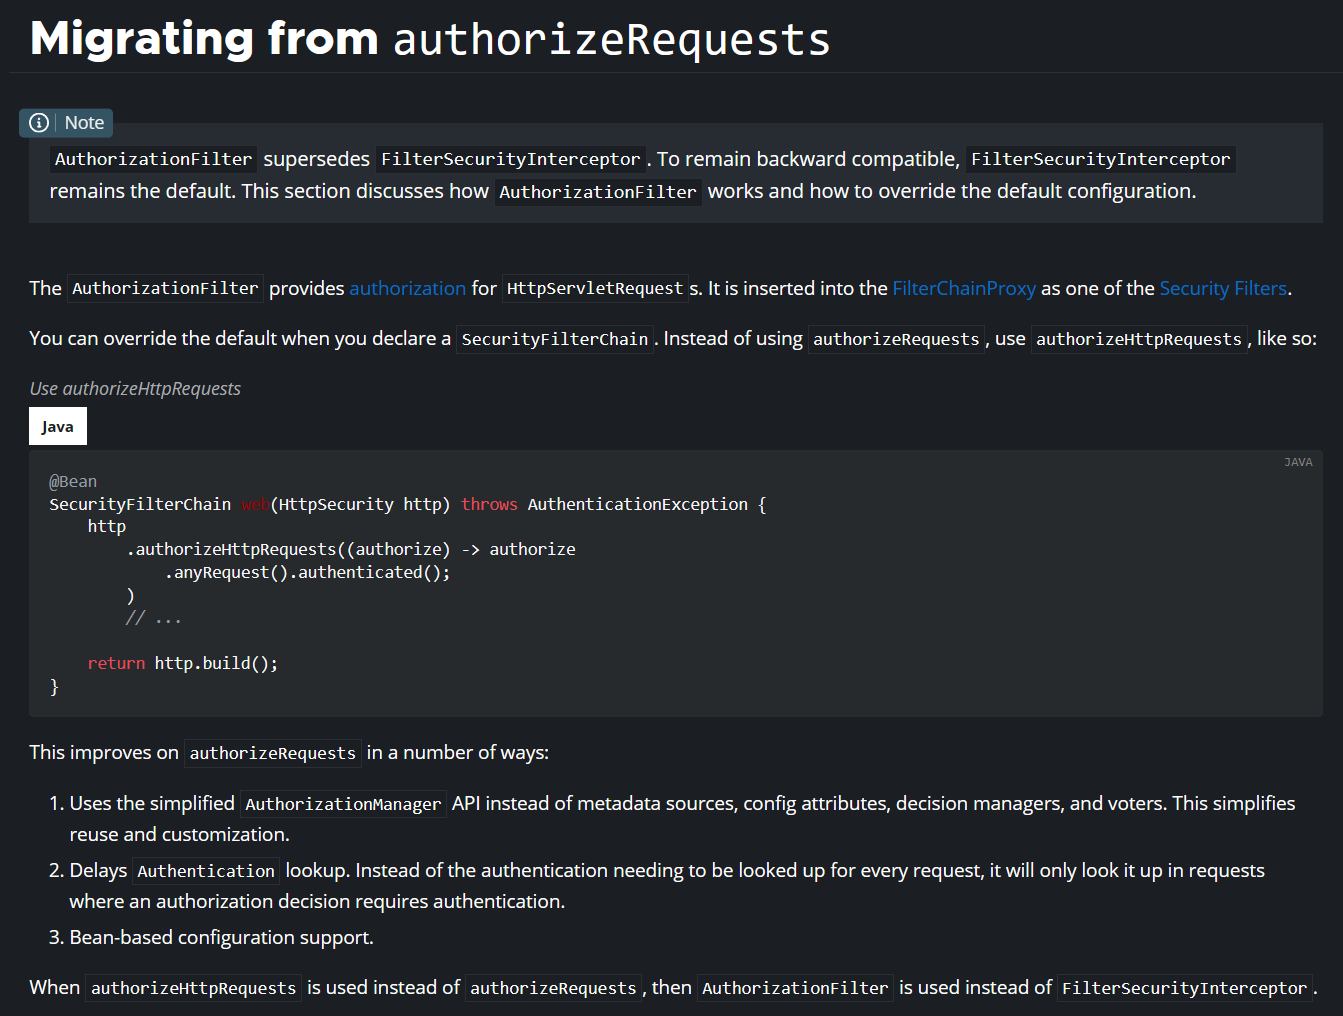1343x1016 pixels.
Task: Click the red throws keyword in code
Action: point(489,505)
